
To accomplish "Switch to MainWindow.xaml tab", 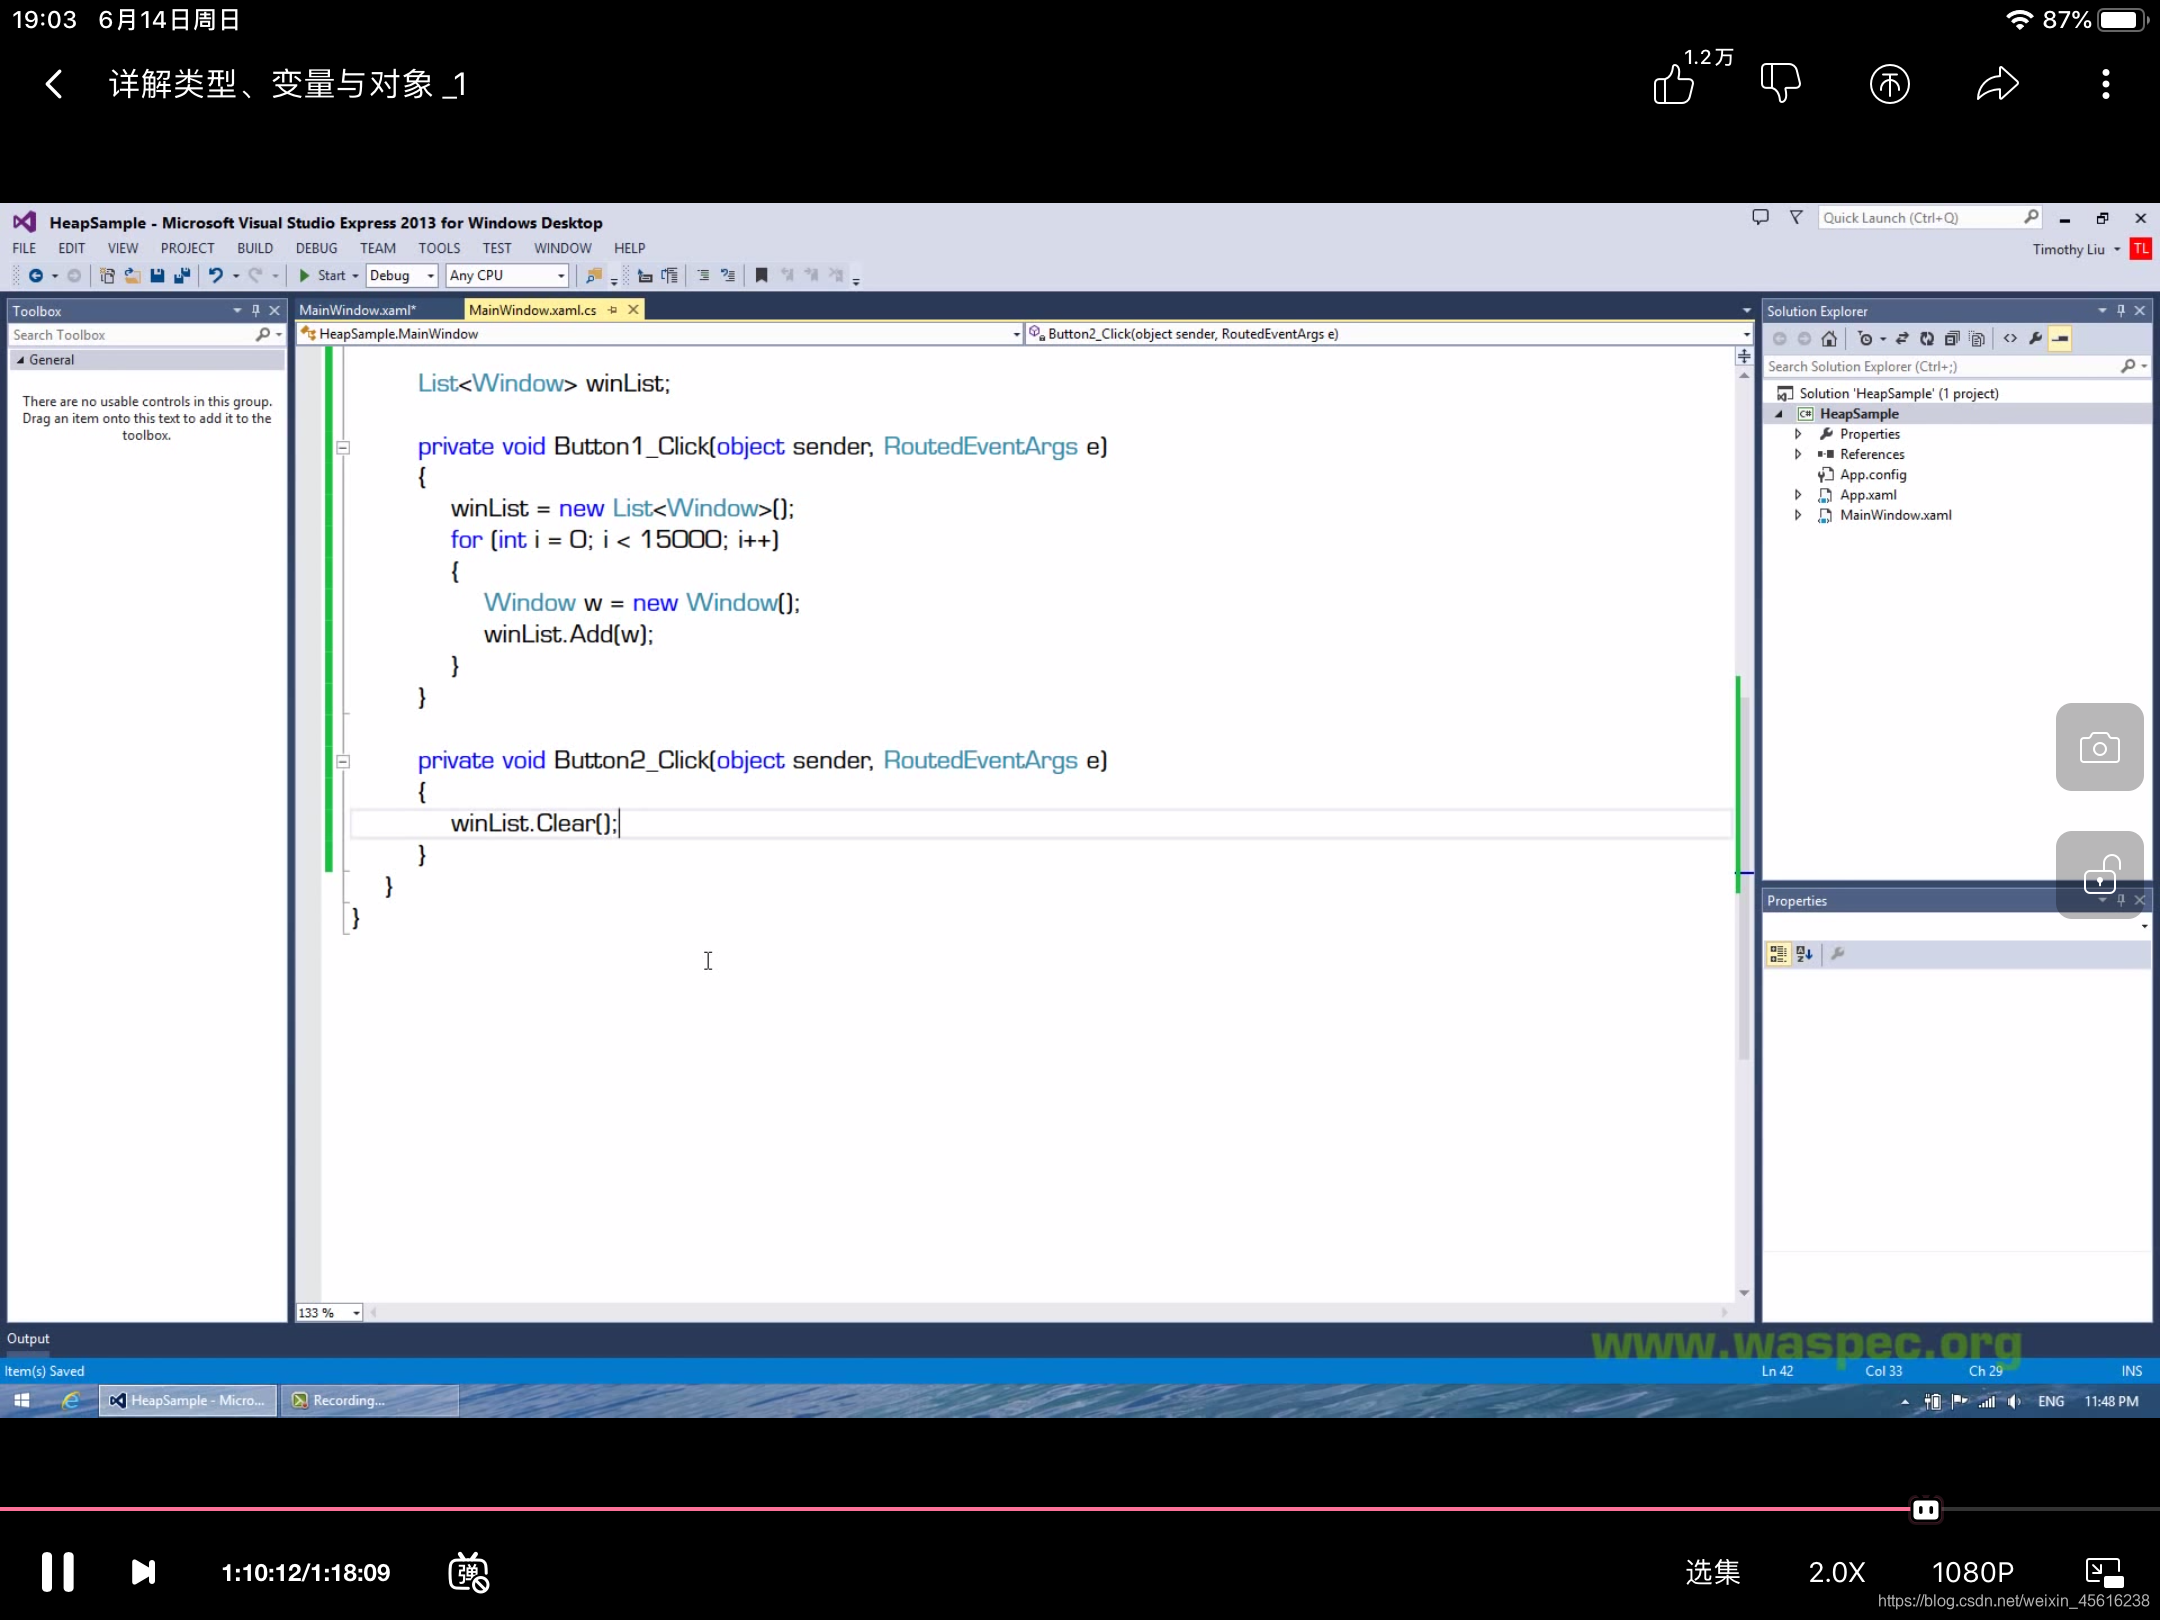I will pyautogui.click(x=359, y=310).
